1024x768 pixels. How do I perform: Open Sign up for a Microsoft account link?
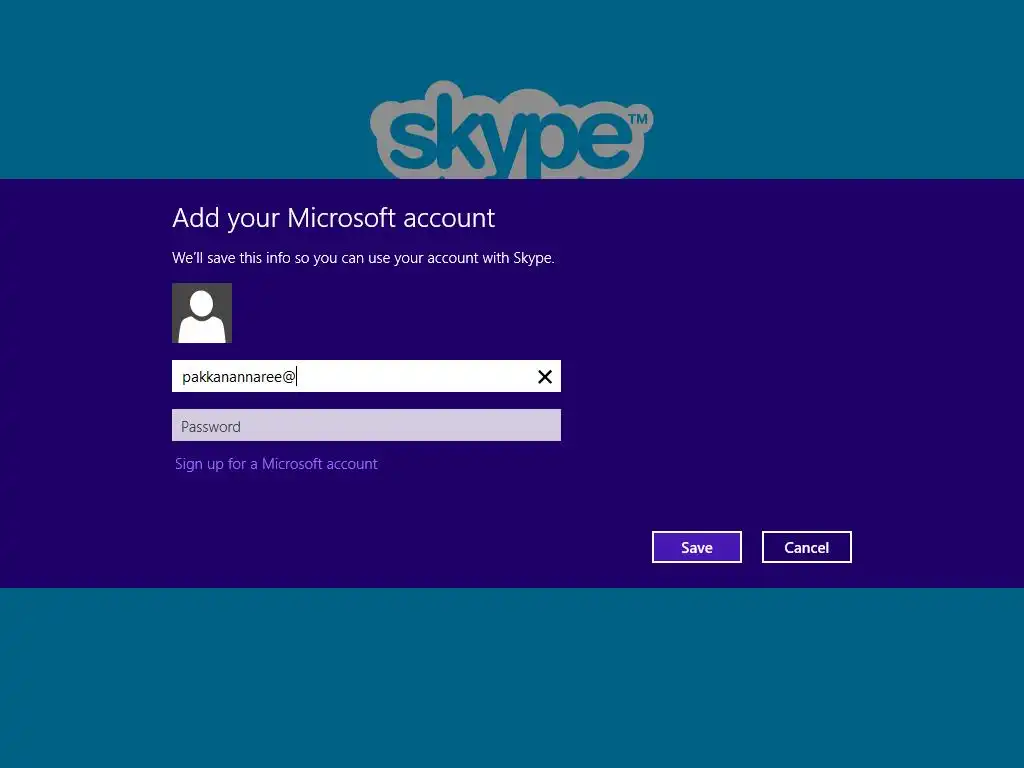(276, 464)
